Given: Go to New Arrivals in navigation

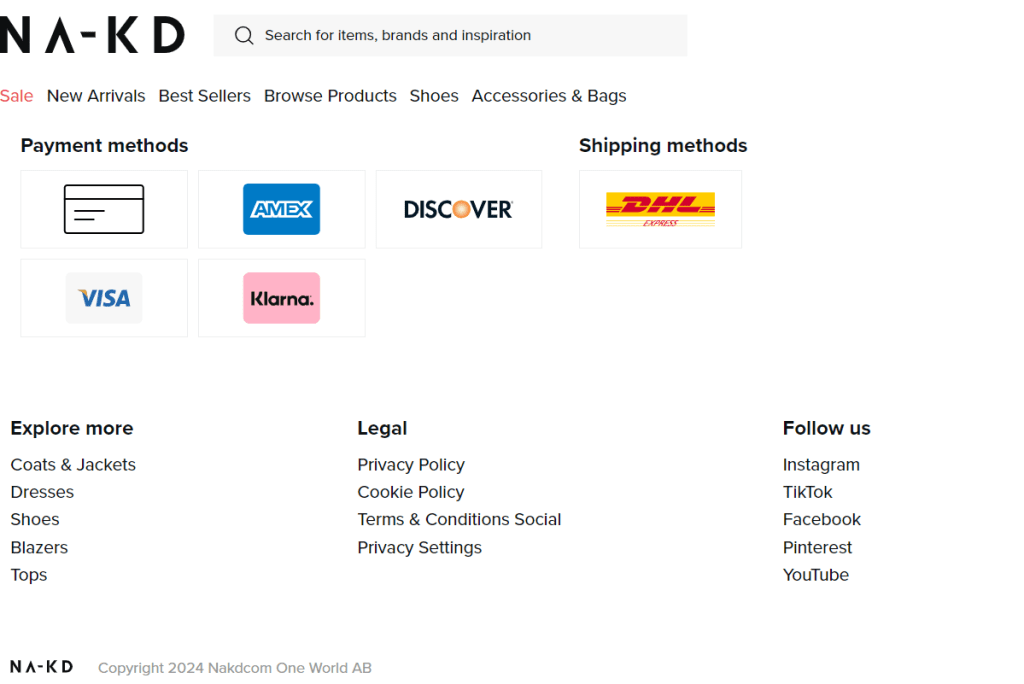Looking at the screenshot, I should click(x=96, y=96).
